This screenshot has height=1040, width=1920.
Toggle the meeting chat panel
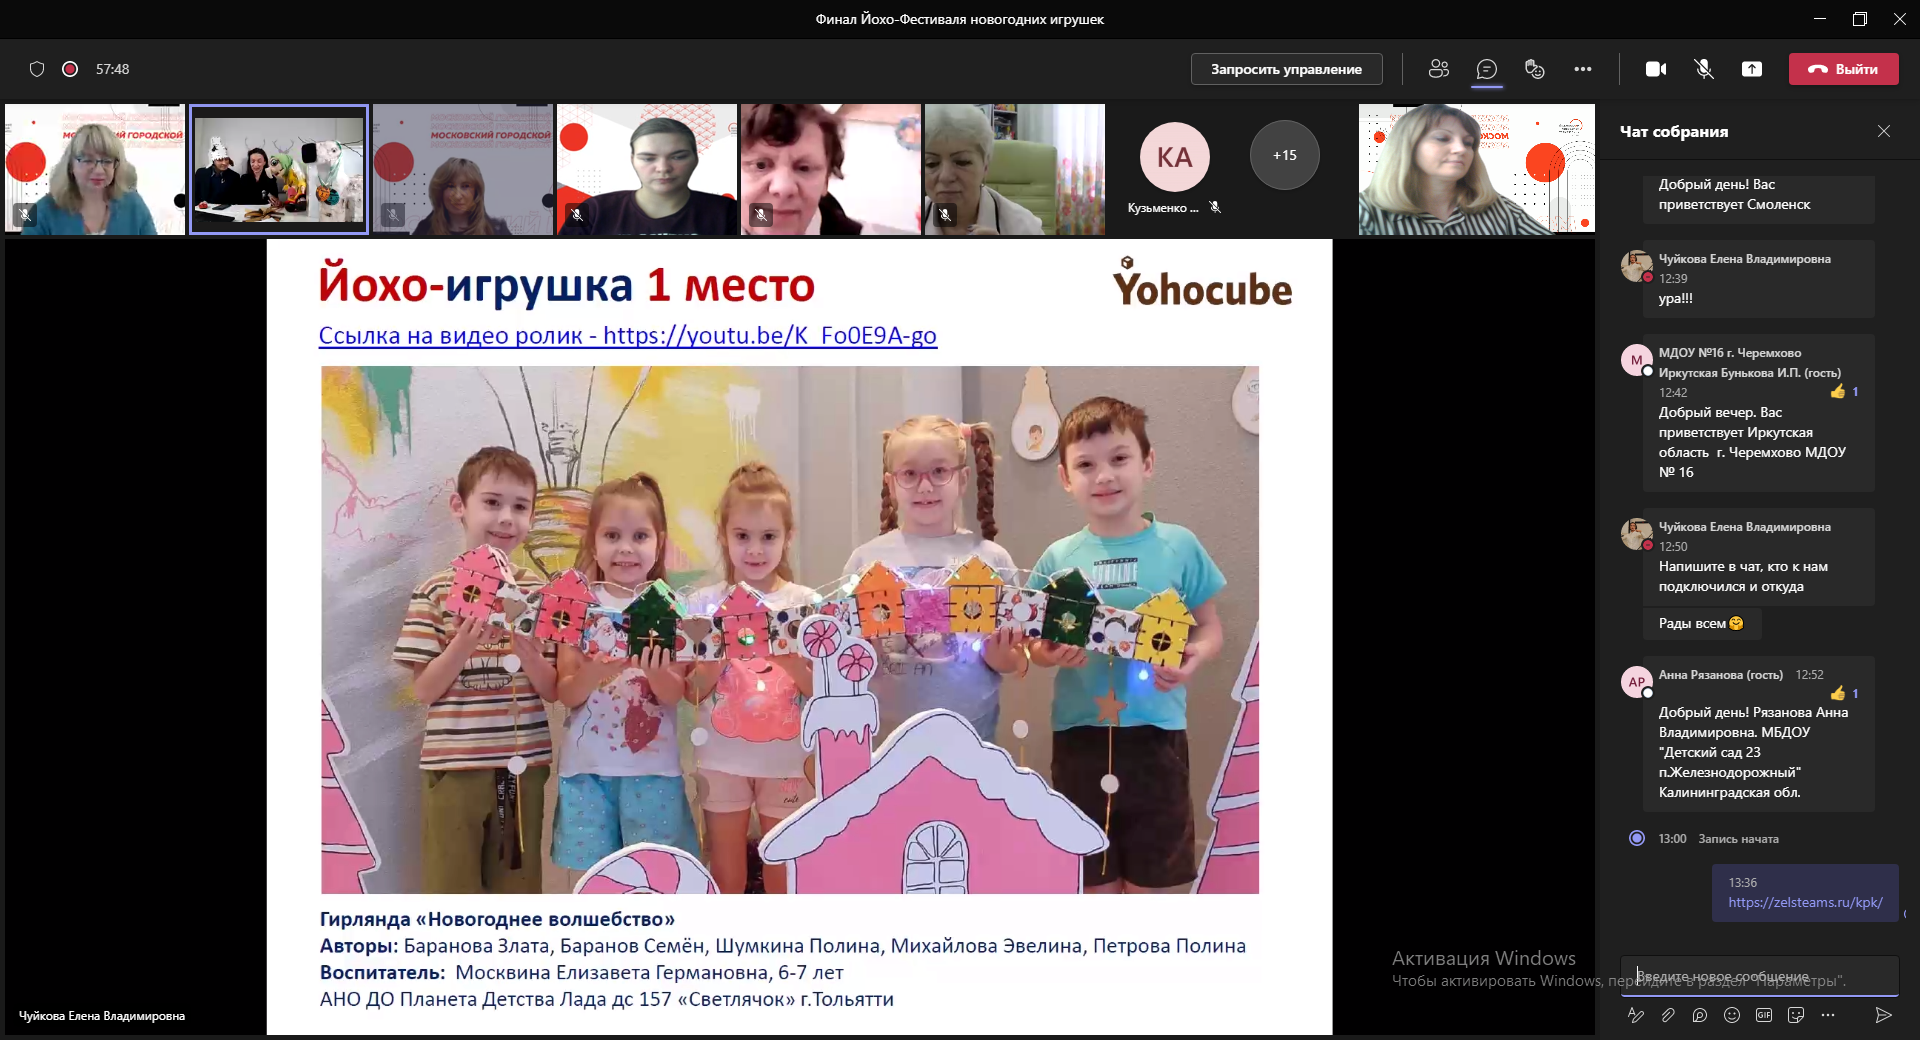(1487, 69)
